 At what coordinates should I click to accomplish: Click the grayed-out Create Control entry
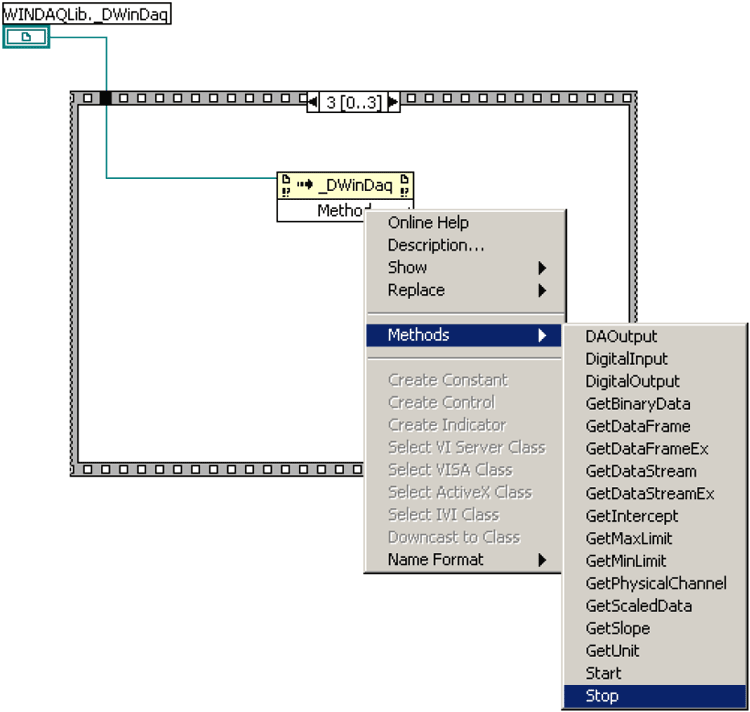pos(463,402)
